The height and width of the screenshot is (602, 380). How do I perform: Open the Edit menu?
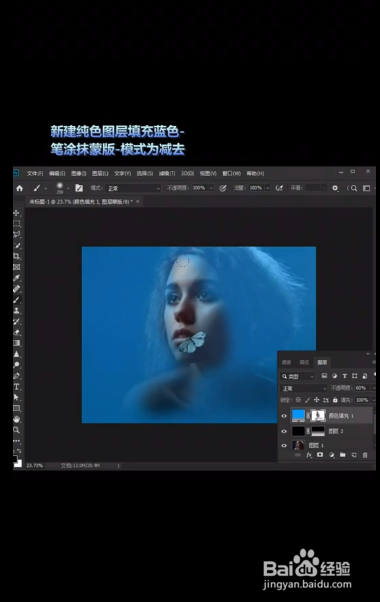[x=57, y=174]
